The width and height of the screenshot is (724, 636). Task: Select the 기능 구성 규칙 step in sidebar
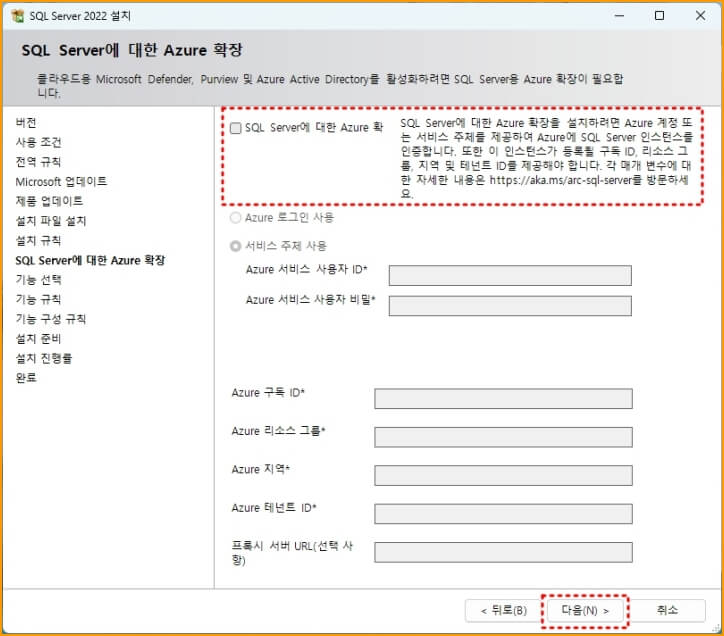[51, 319]
